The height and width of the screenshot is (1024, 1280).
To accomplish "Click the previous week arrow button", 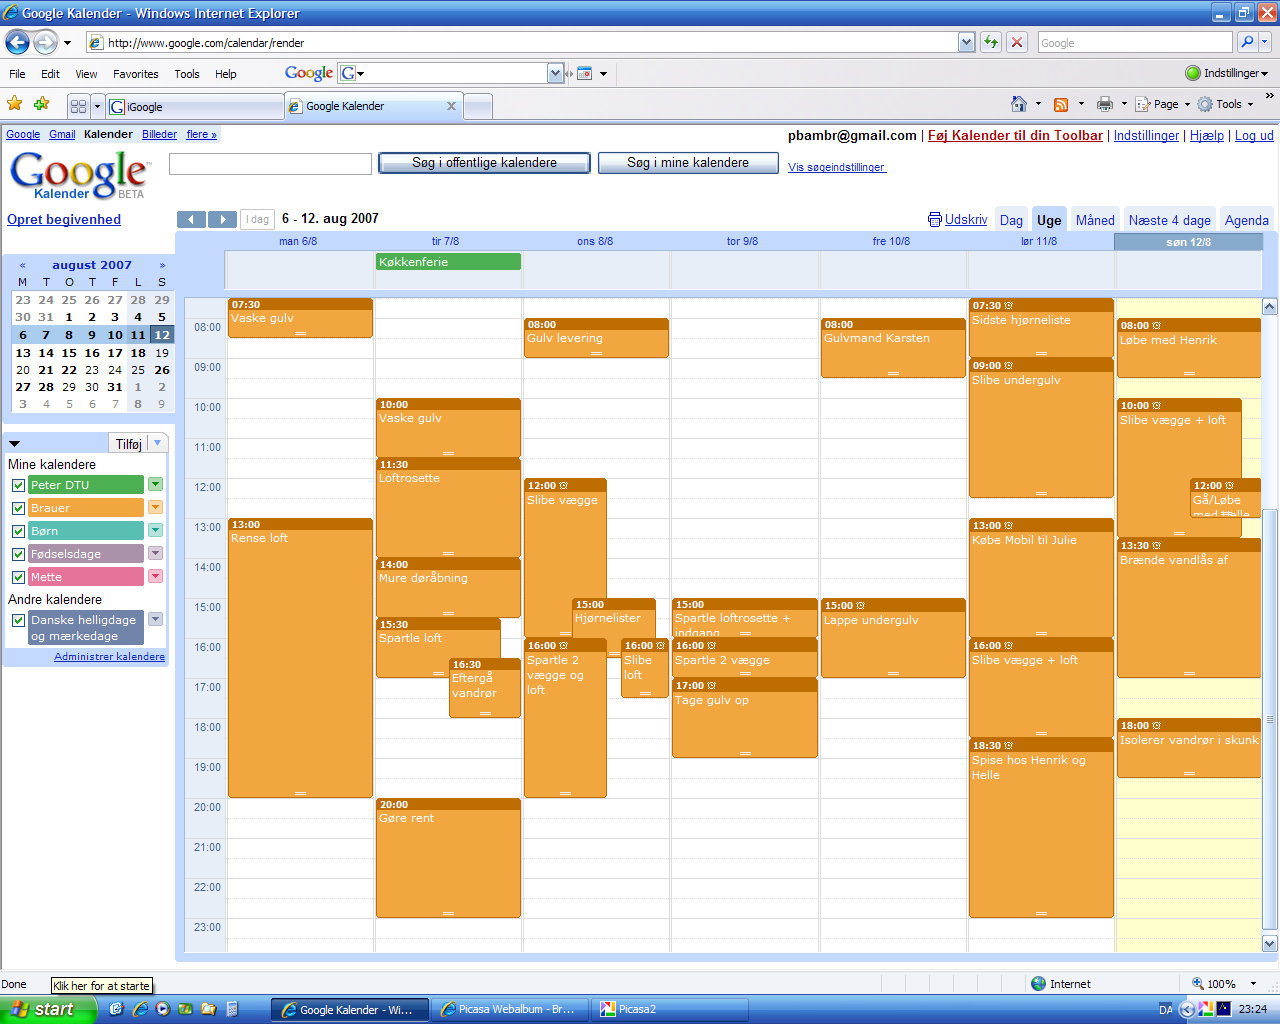I will [191, 219].
